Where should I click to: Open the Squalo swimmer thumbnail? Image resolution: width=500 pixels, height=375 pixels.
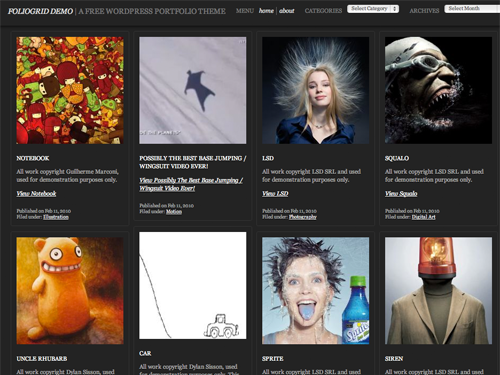[x=438, y=90]
